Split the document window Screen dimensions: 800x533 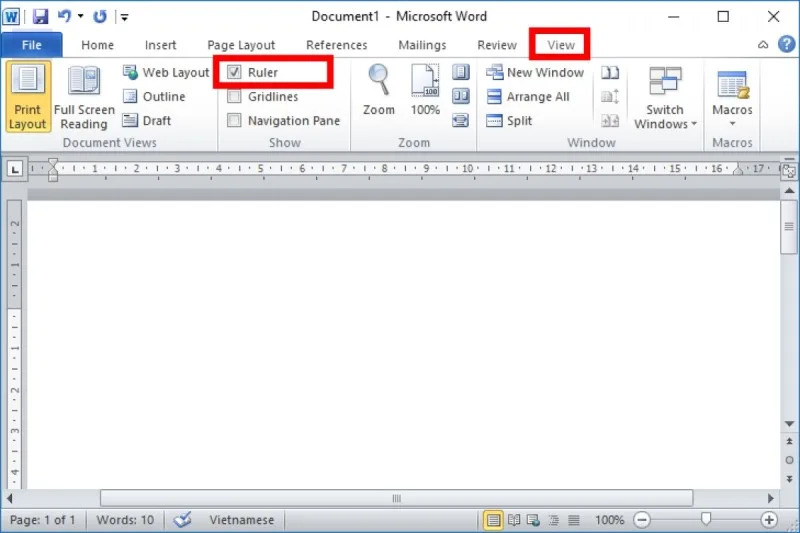[x=509, y=120]
